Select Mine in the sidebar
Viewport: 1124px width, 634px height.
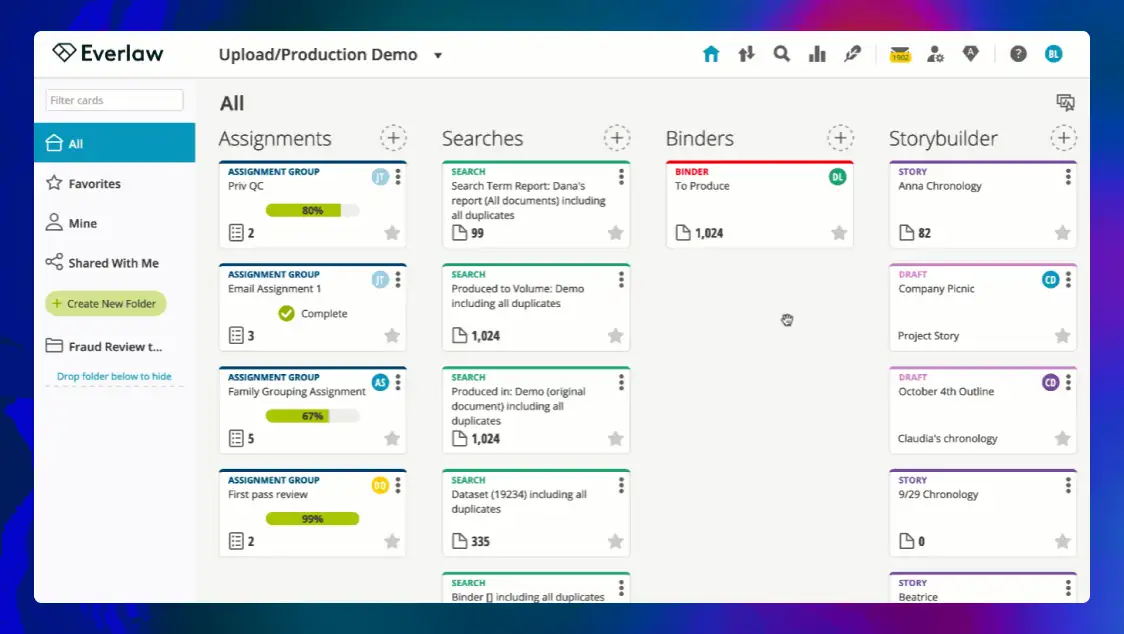115,223
